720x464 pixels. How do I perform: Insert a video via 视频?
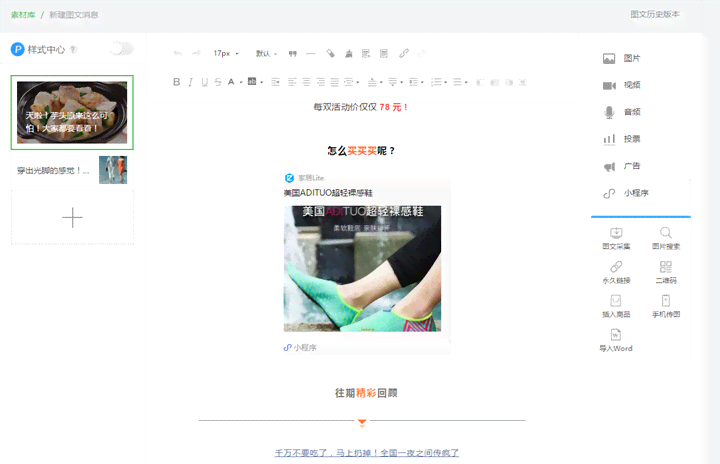[622, 85]
